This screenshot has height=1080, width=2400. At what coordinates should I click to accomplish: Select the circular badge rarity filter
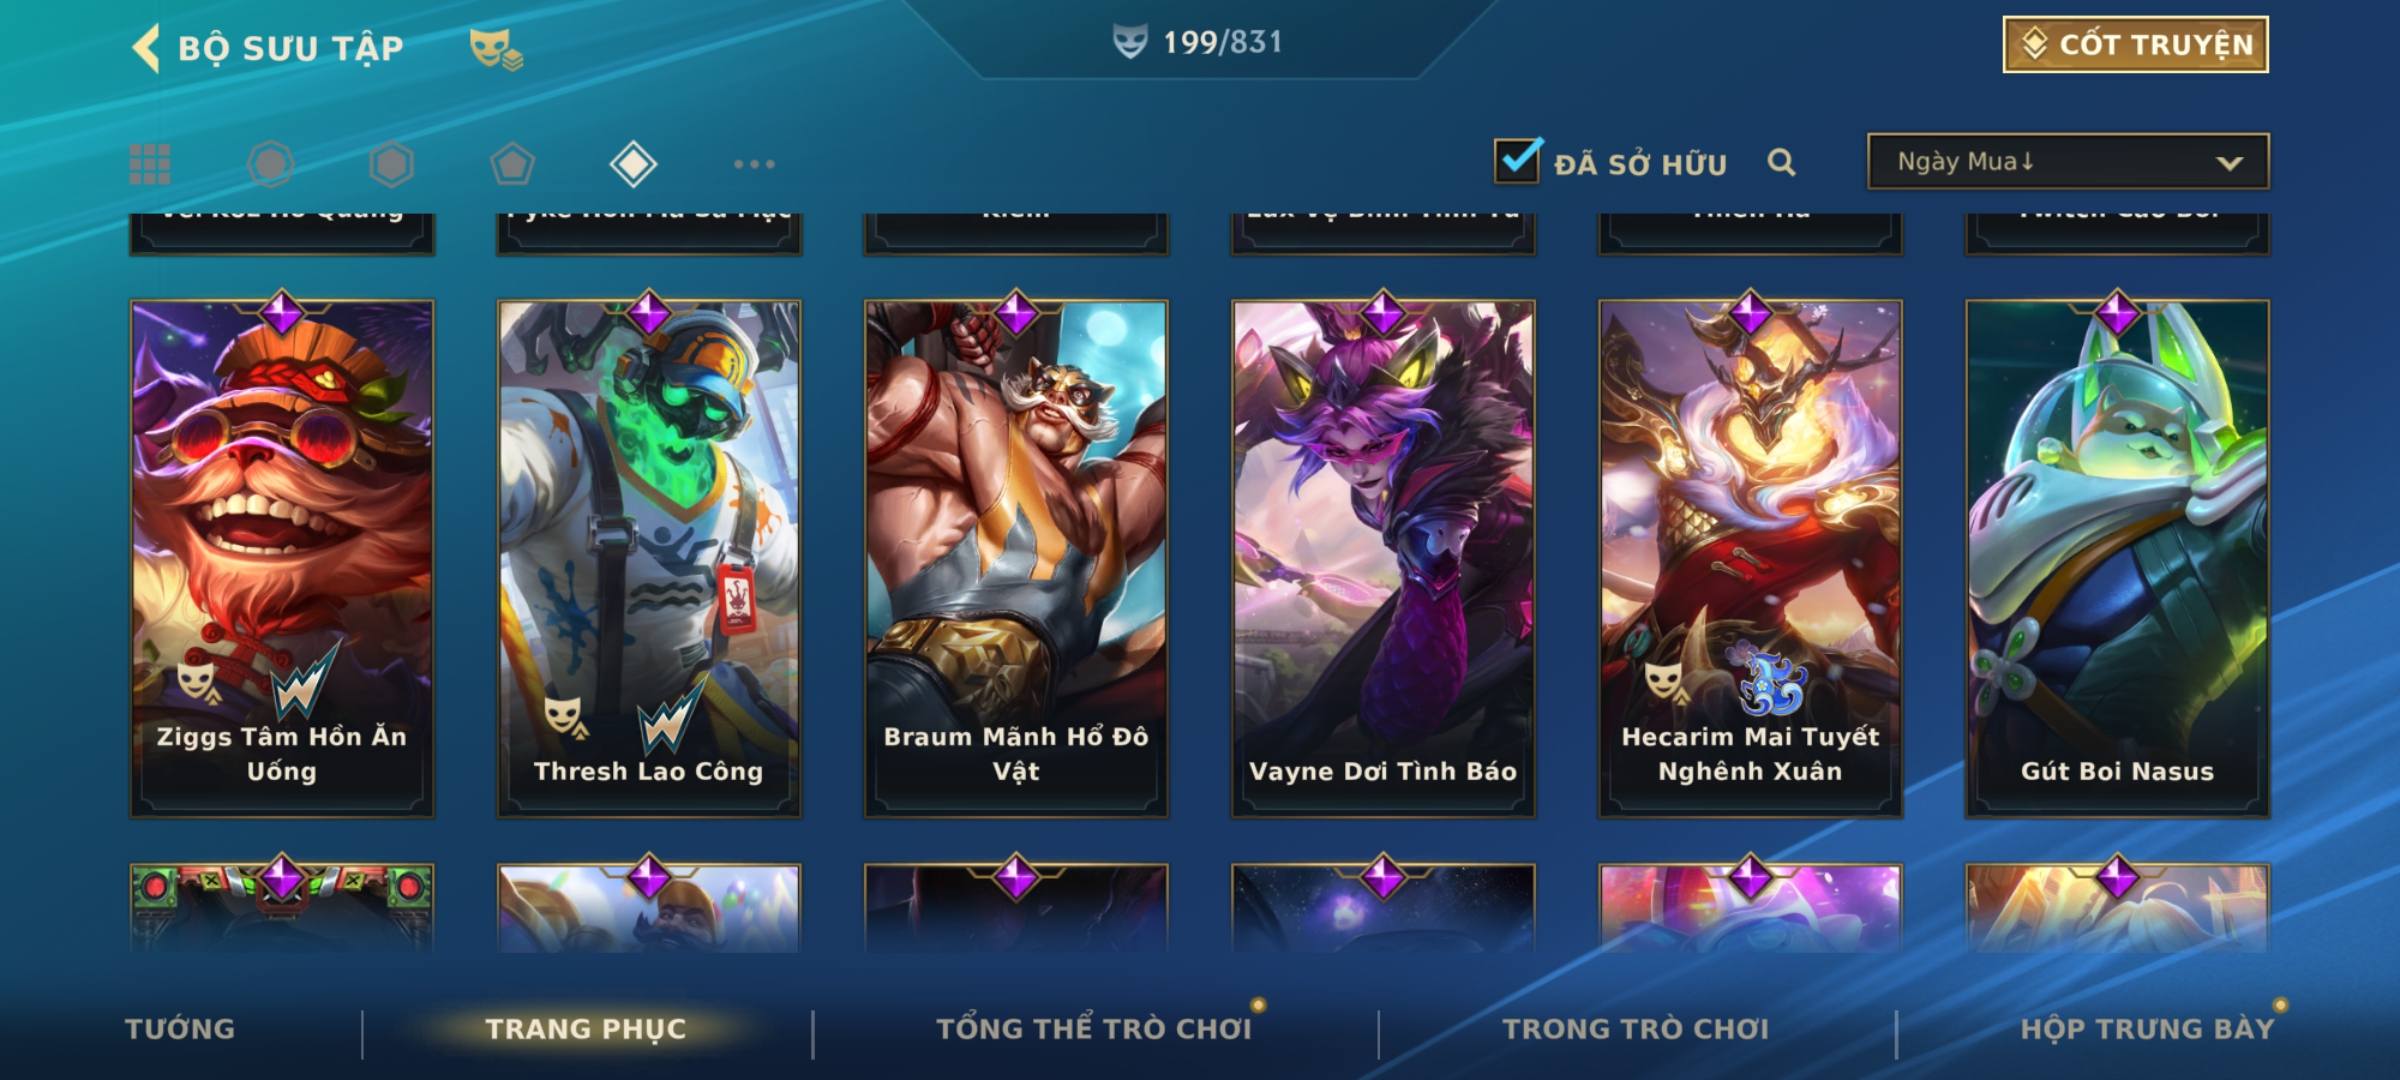click(x=270, y=164)
